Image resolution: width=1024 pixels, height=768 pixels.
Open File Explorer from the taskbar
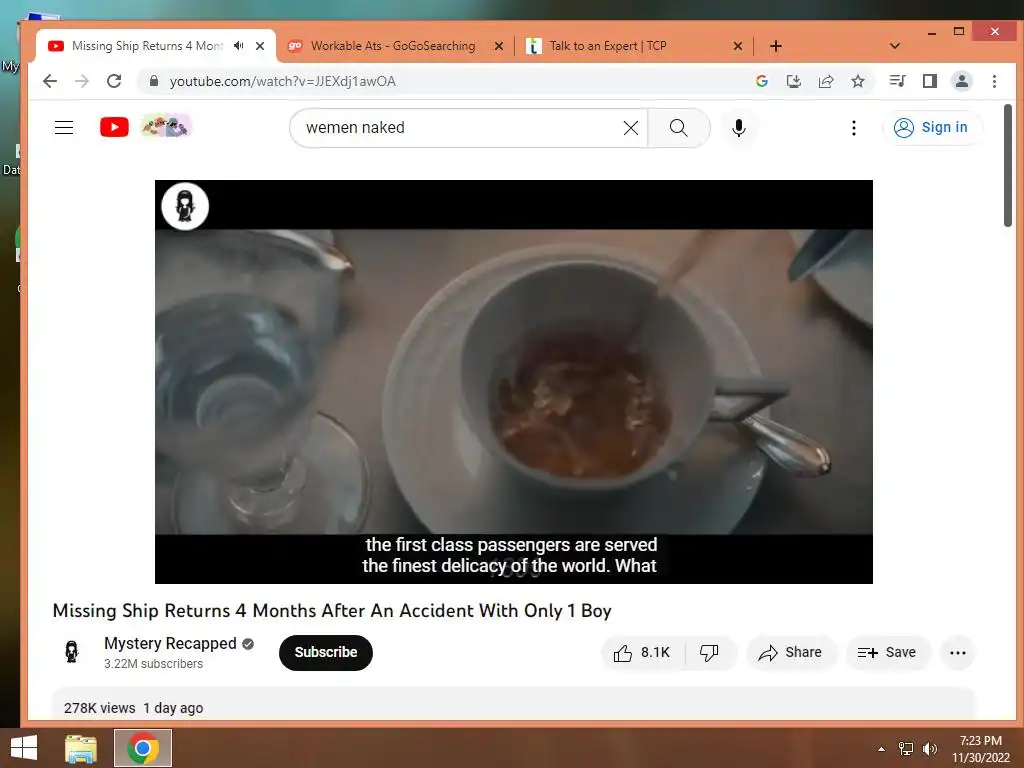[x=81, y=748]
